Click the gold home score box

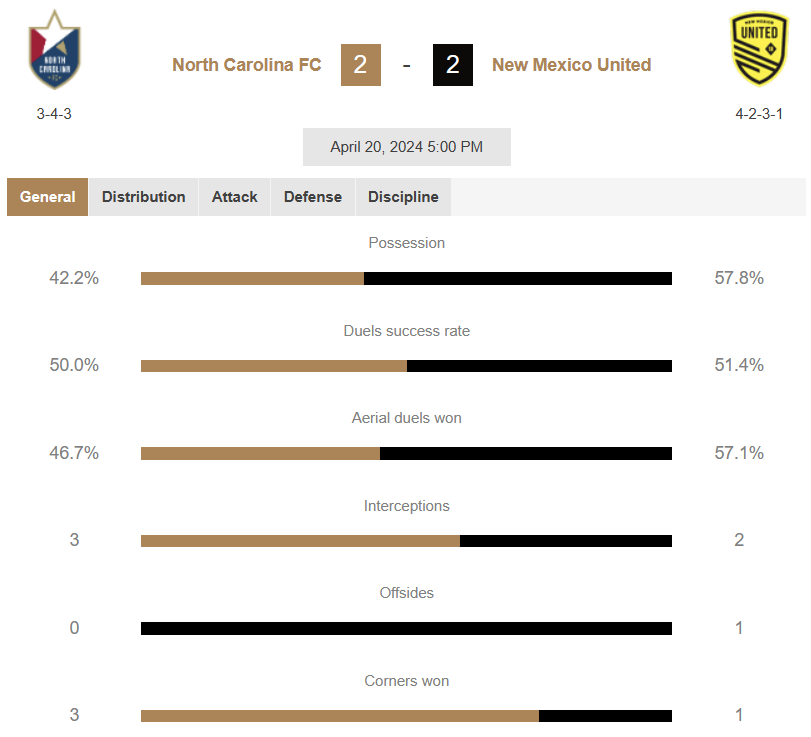tap(361, 65)
